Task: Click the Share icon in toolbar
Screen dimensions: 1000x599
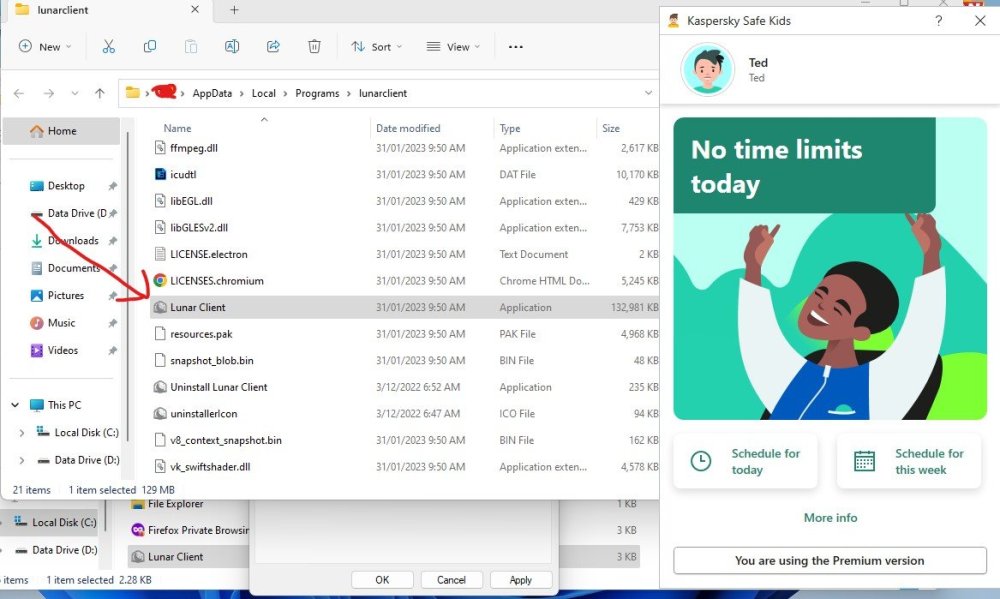Action: click(x=273, y=47)
